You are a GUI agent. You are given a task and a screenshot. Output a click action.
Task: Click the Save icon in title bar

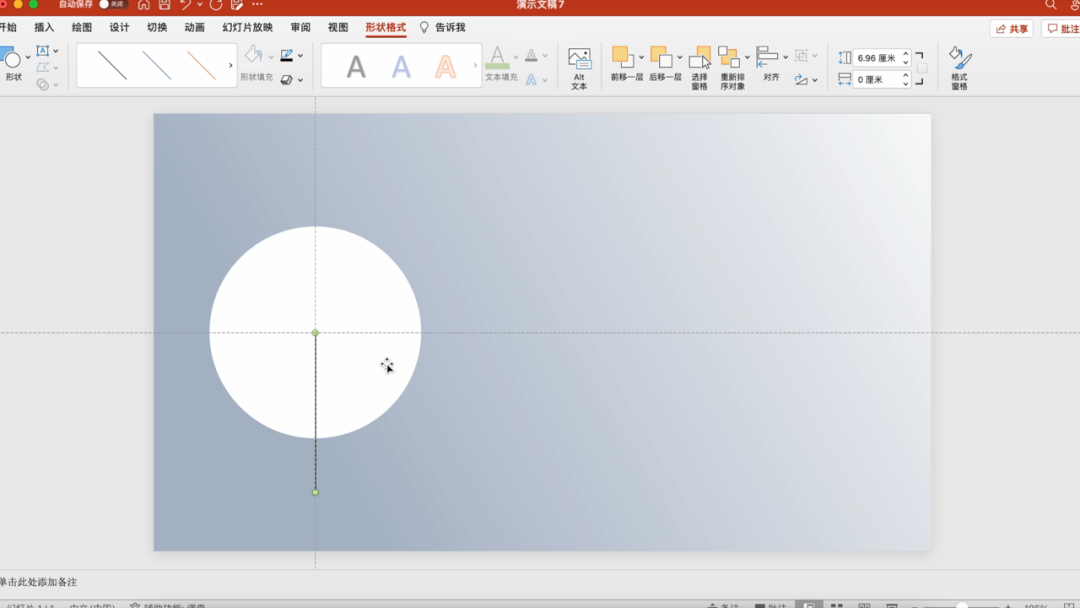click(165, 5)
